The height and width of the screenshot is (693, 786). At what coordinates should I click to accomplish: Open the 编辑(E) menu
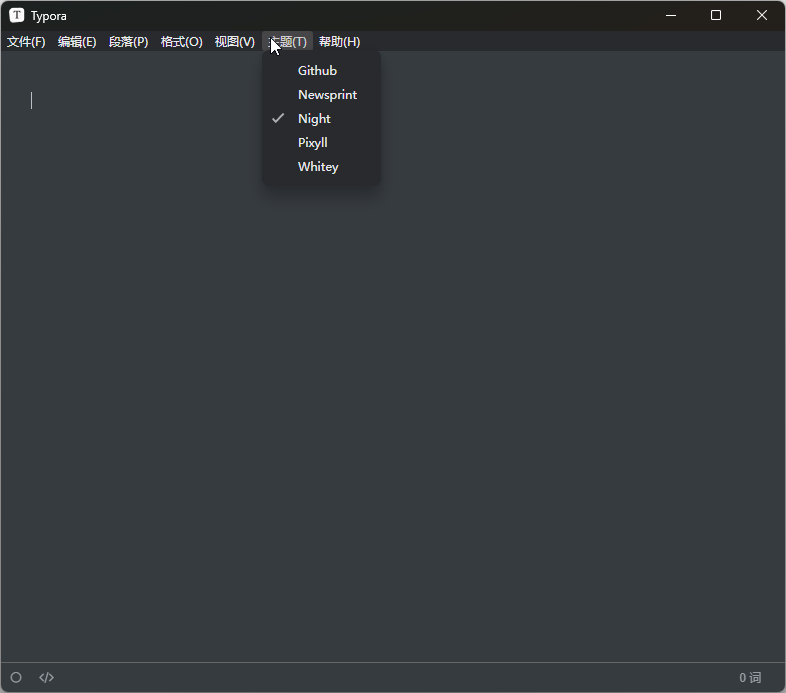pyautogui.click(x=77, y=42)
